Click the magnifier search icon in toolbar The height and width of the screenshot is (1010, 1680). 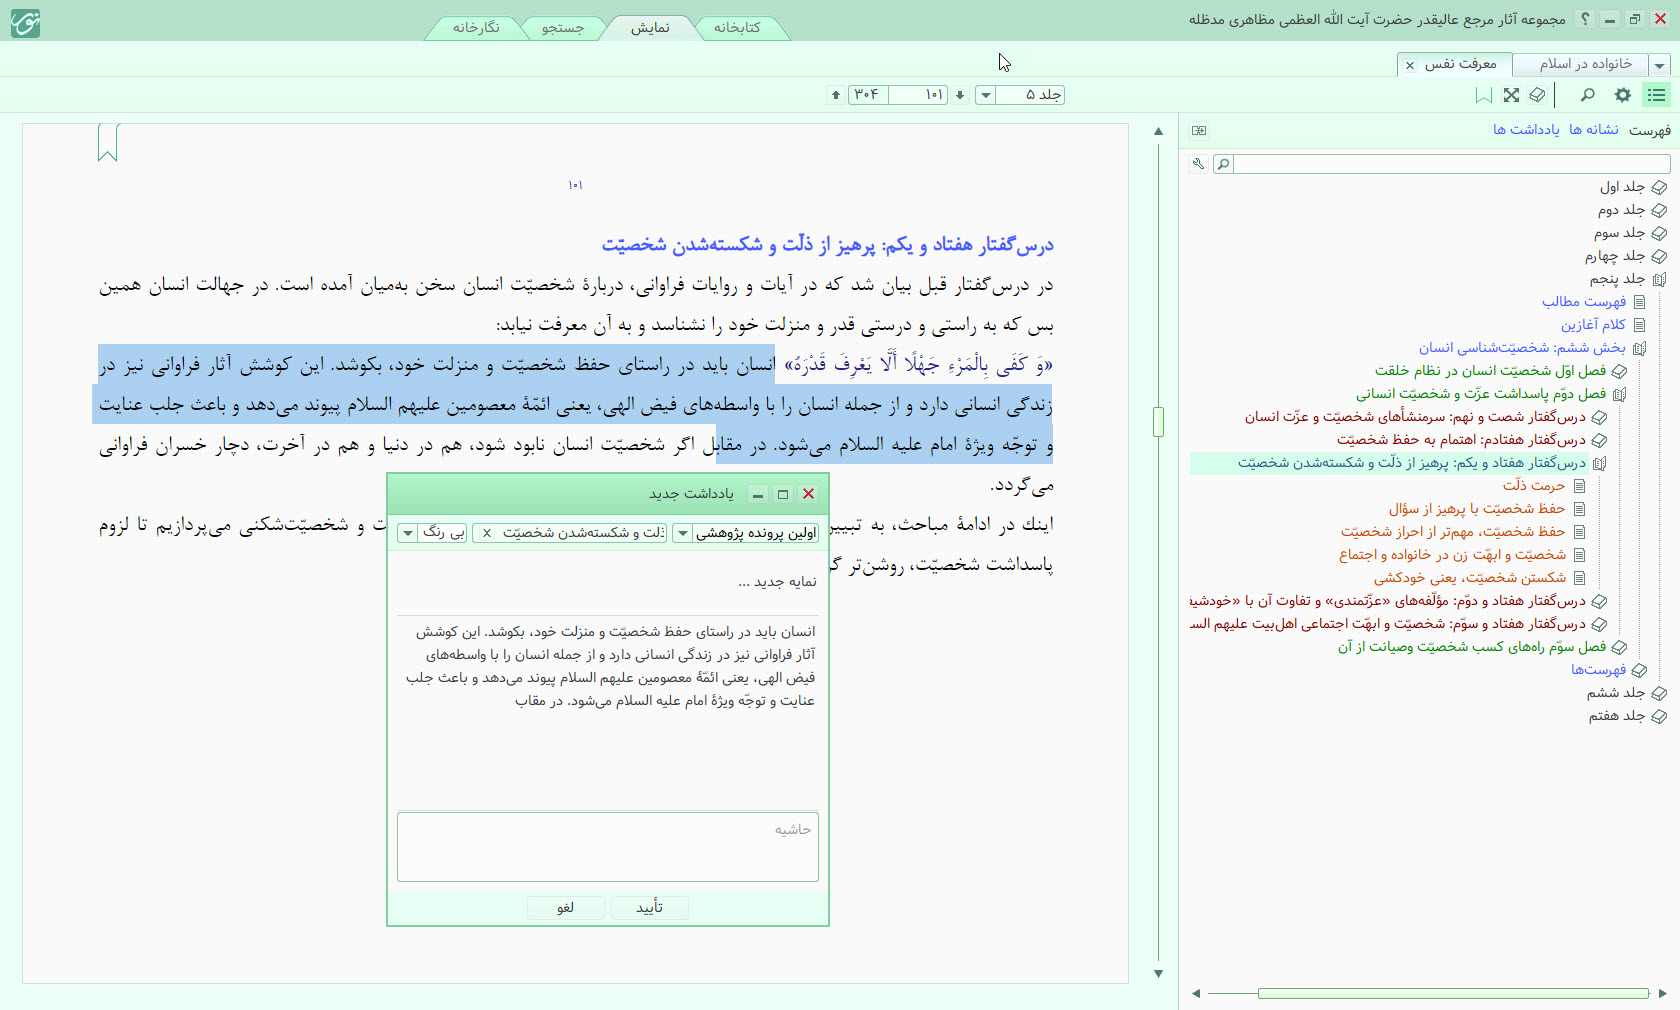click(1587, 95)
